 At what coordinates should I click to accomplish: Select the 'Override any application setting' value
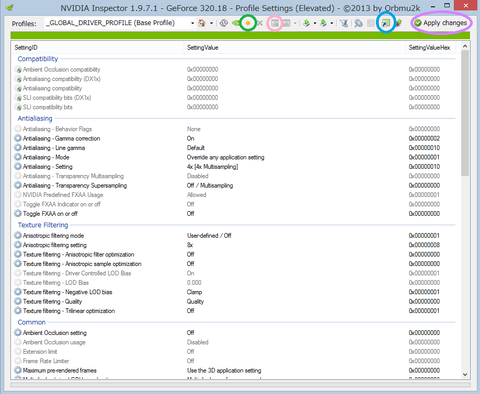point(225,157)
